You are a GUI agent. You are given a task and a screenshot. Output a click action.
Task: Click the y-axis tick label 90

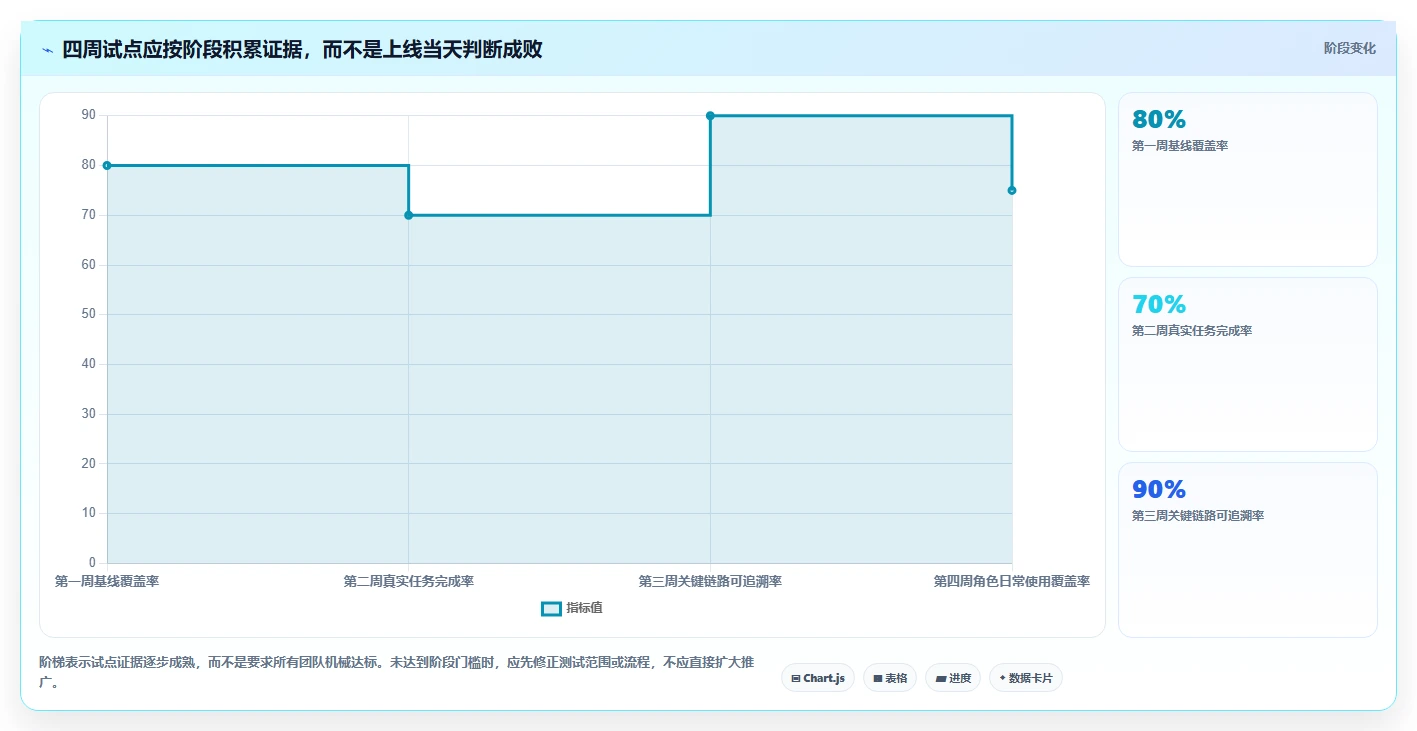pyautogui.click(x=89, y=115)
